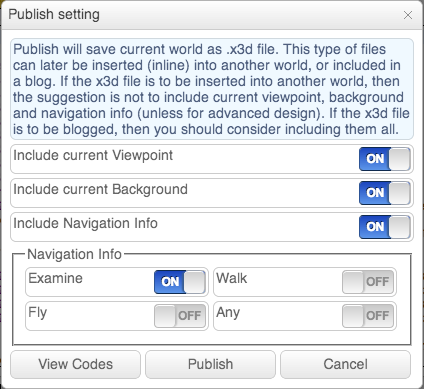
Task: Click the Include current Viewpoint label text
Action: tap(93, 155)
